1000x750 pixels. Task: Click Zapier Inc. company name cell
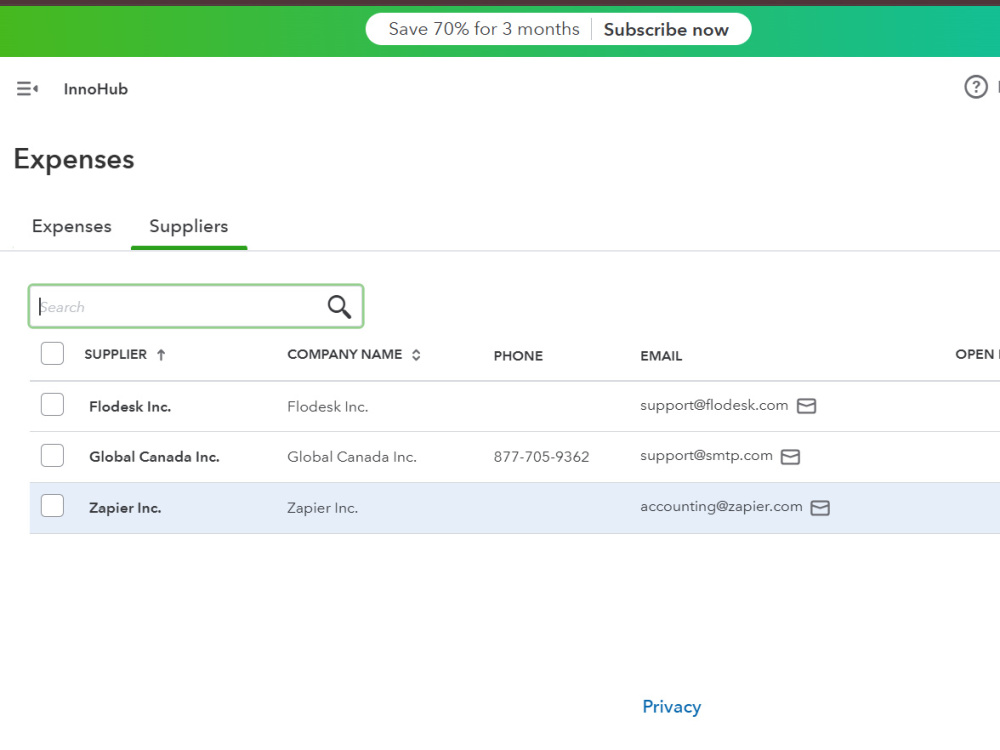[322, 508]
